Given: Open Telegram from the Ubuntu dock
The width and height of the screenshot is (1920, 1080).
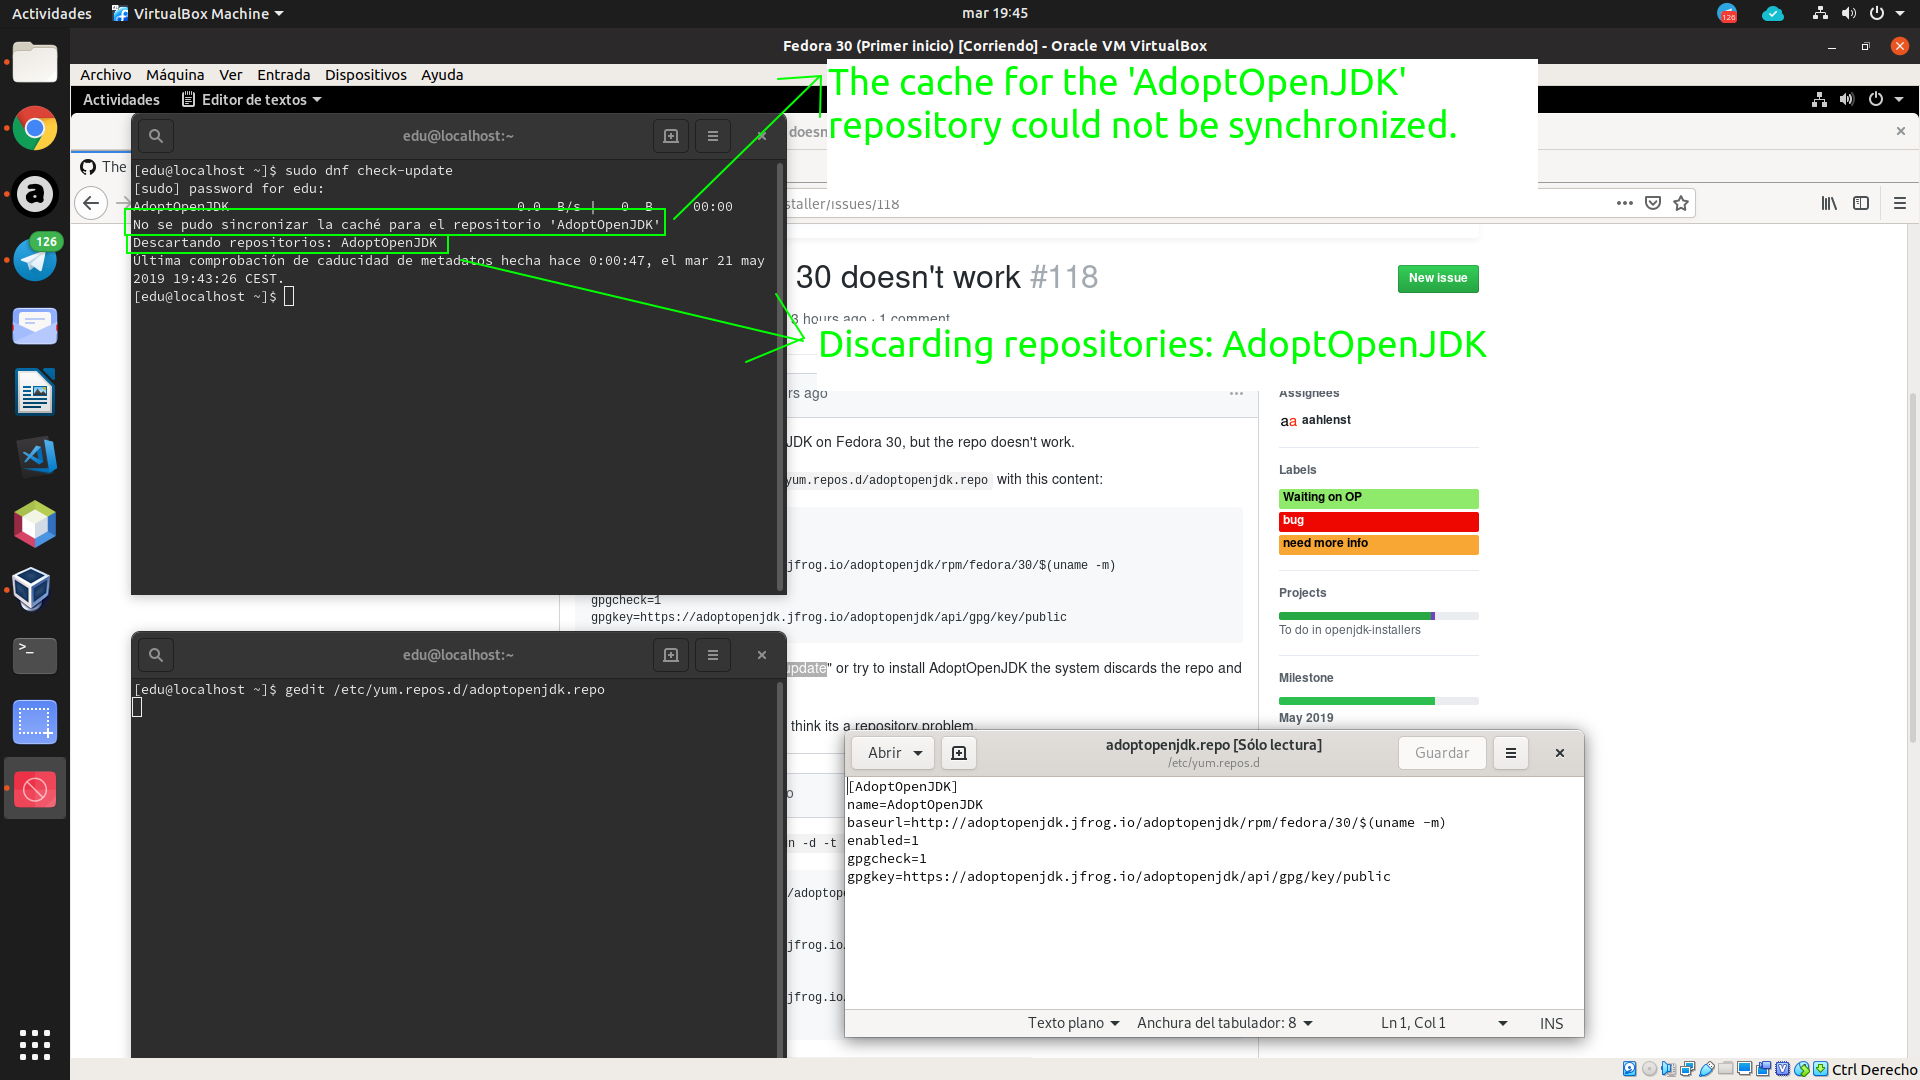Looking at the screenshot, I should [x=35, y=260].
